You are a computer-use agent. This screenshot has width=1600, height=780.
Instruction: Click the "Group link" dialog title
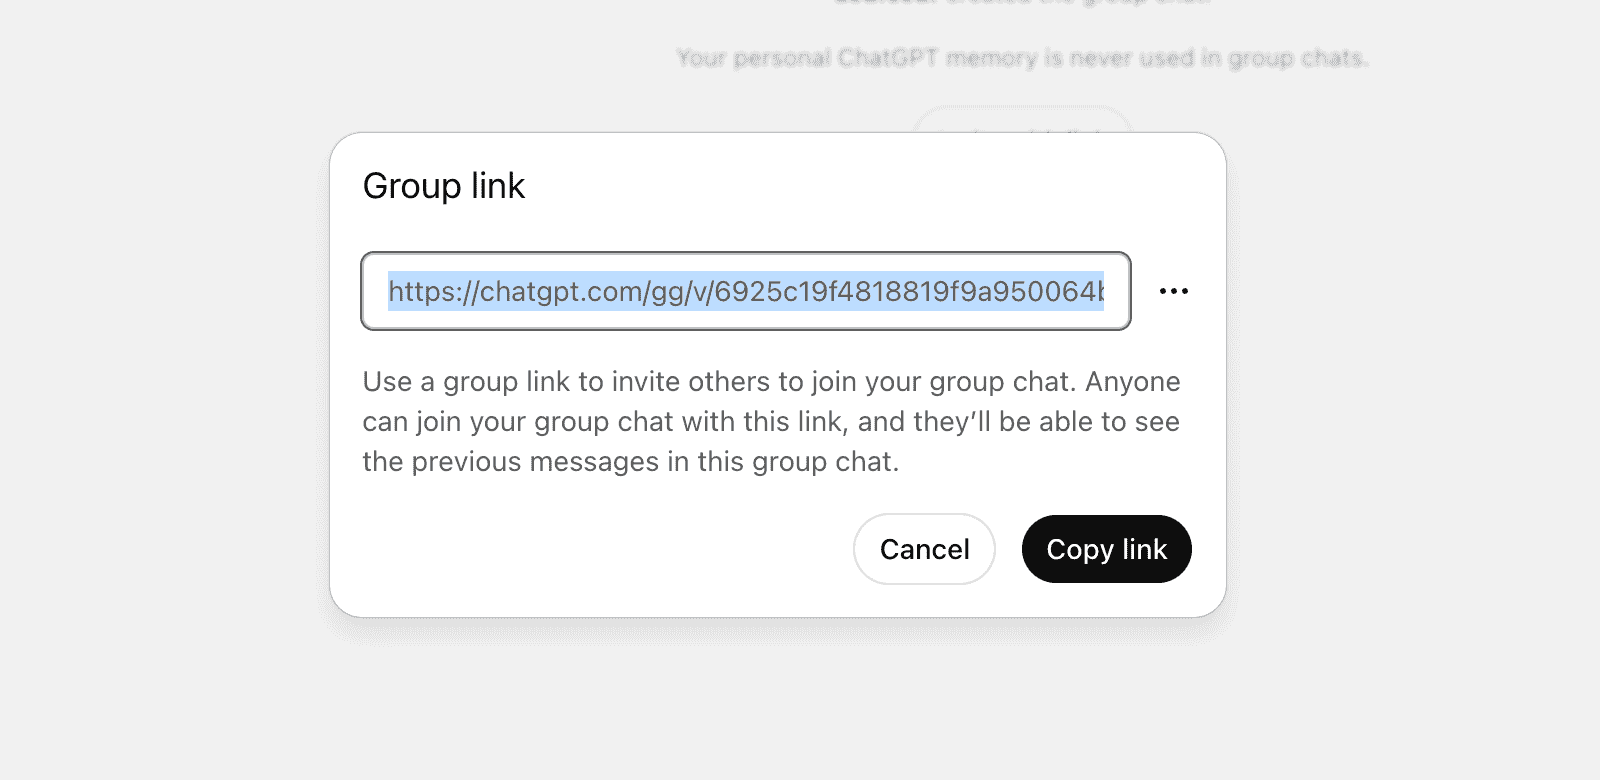click(x=443, y=186)
